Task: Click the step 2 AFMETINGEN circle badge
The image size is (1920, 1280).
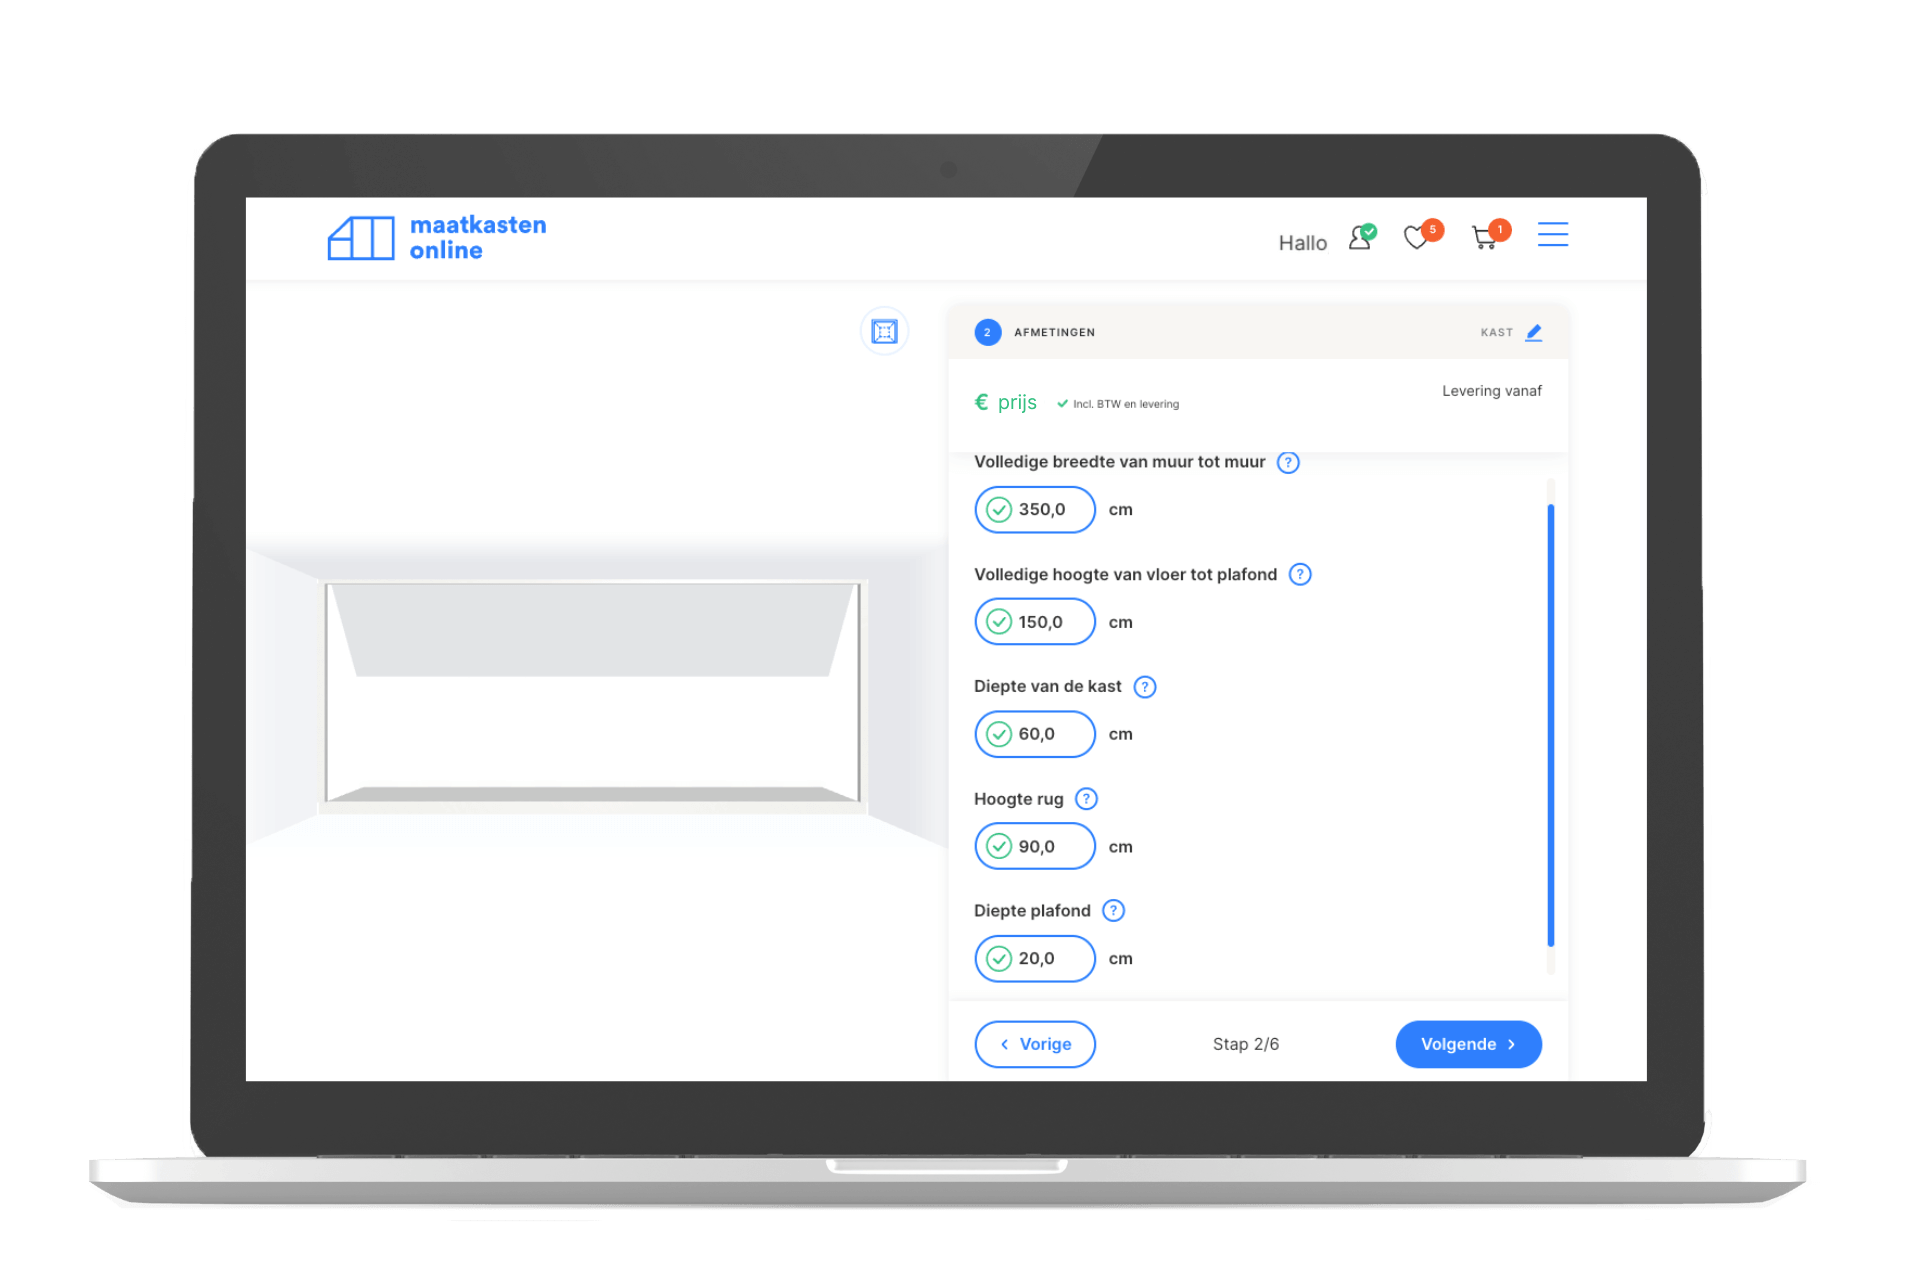Action: [987, 332]
